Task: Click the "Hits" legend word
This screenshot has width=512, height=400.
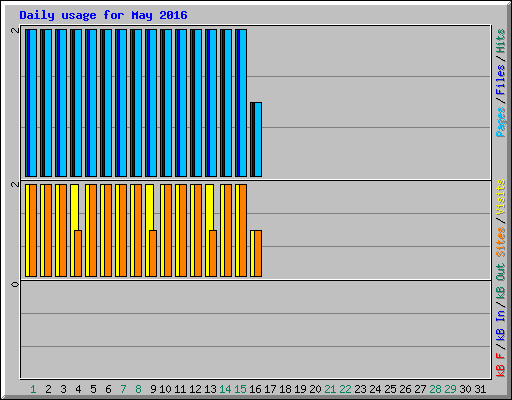Action: (x=500, y=41)
